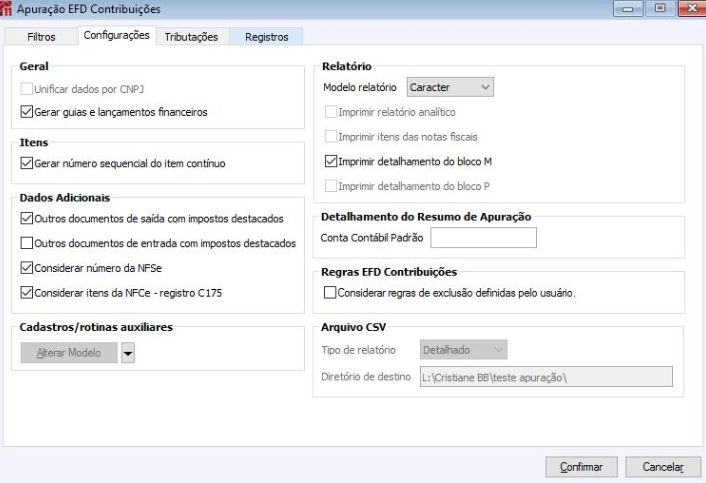The width and height of the screenshot is (706, 483).
Task: Open the Modelo relatório dropdown
Action: [450, 87]
